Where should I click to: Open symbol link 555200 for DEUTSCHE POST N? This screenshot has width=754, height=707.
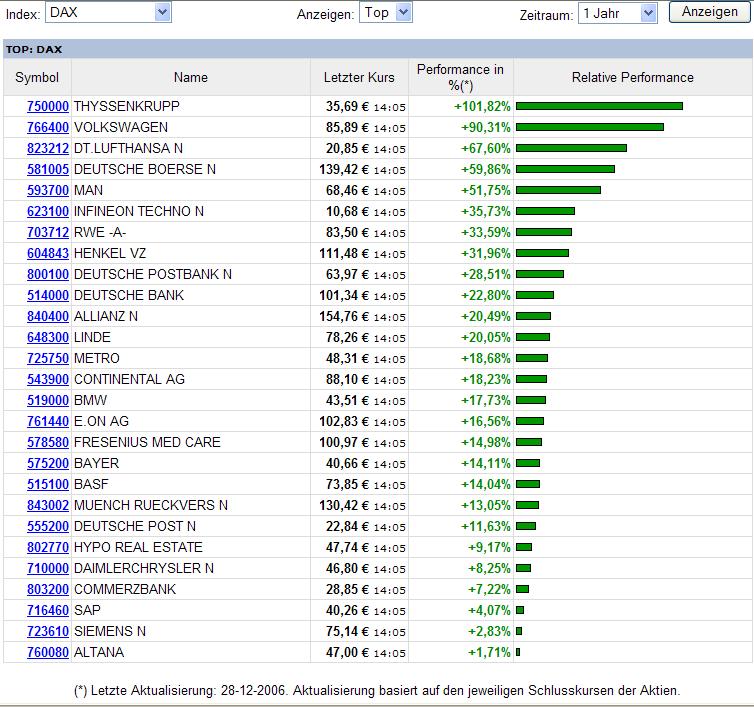pyautogui.click(x=48, y=526)
